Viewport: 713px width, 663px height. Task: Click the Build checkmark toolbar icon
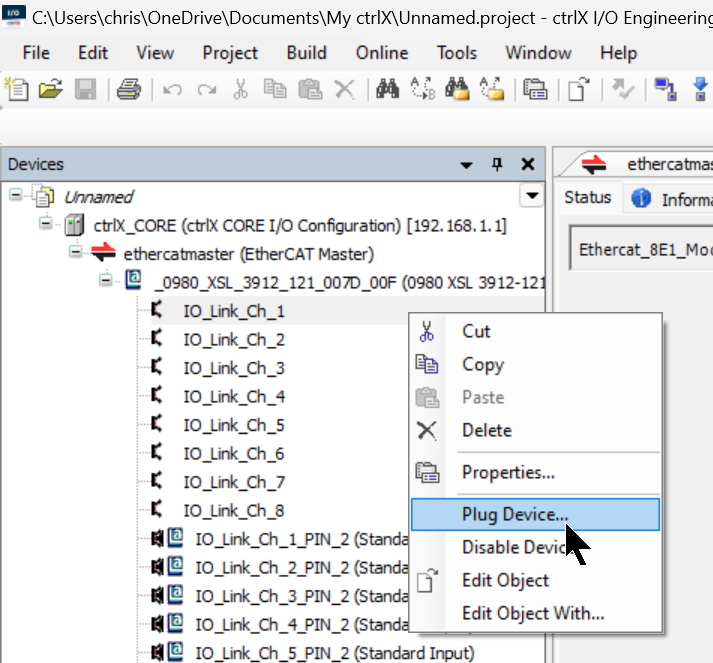pos(622,89)
